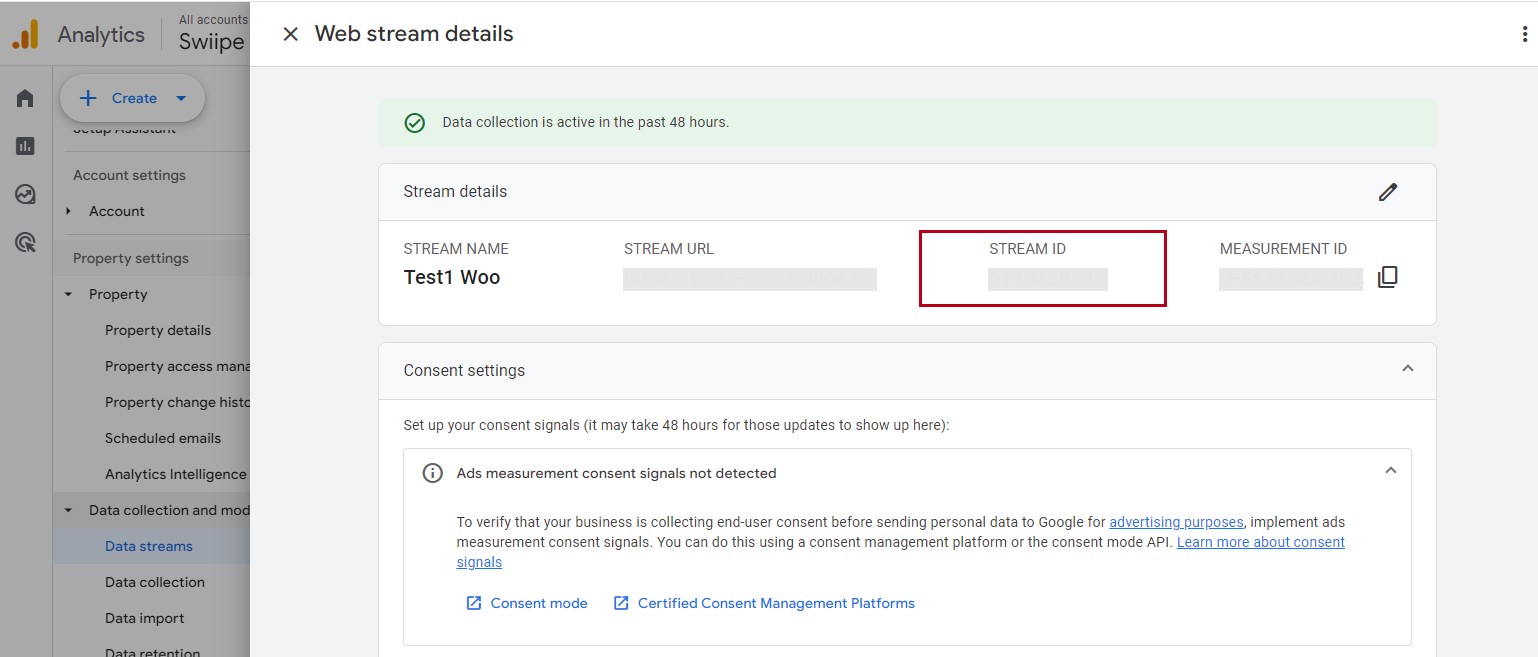Select Scheduled emails in sidebar
This screenshot has width=1538, height=657.
(163, 438)
